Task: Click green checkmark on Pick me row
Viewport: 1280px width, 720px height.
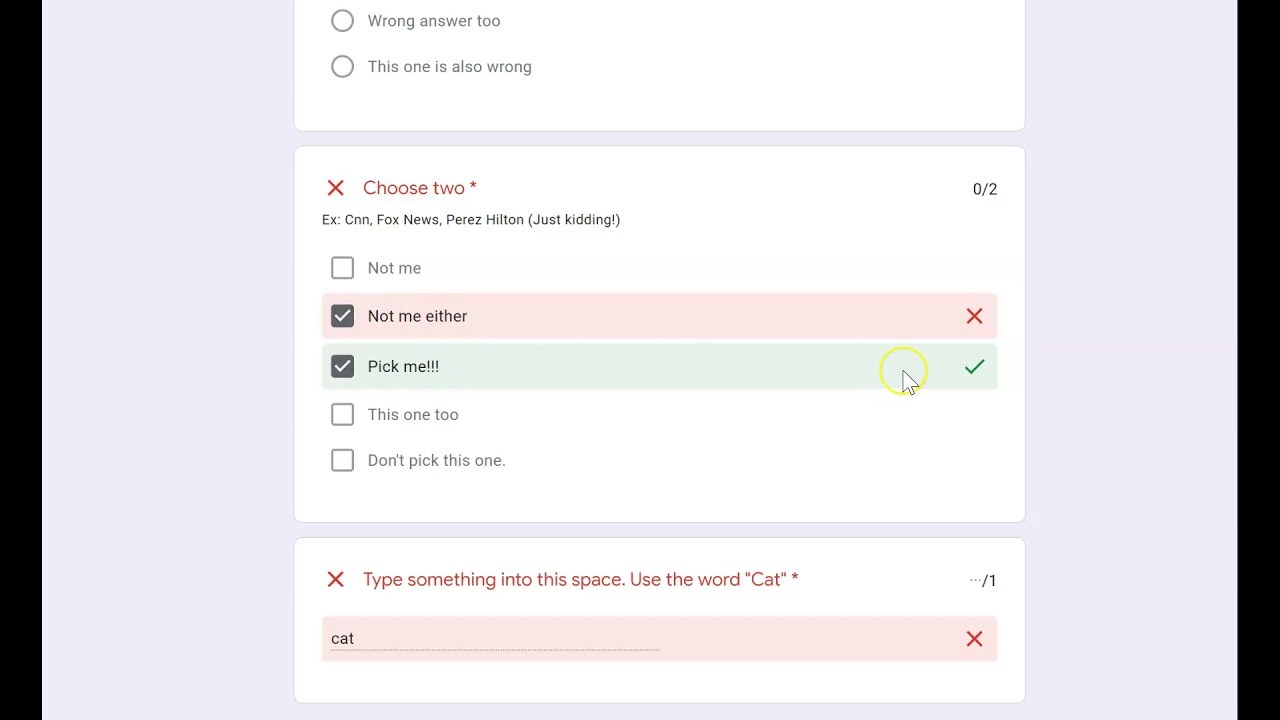Action: tap(974, 367)
